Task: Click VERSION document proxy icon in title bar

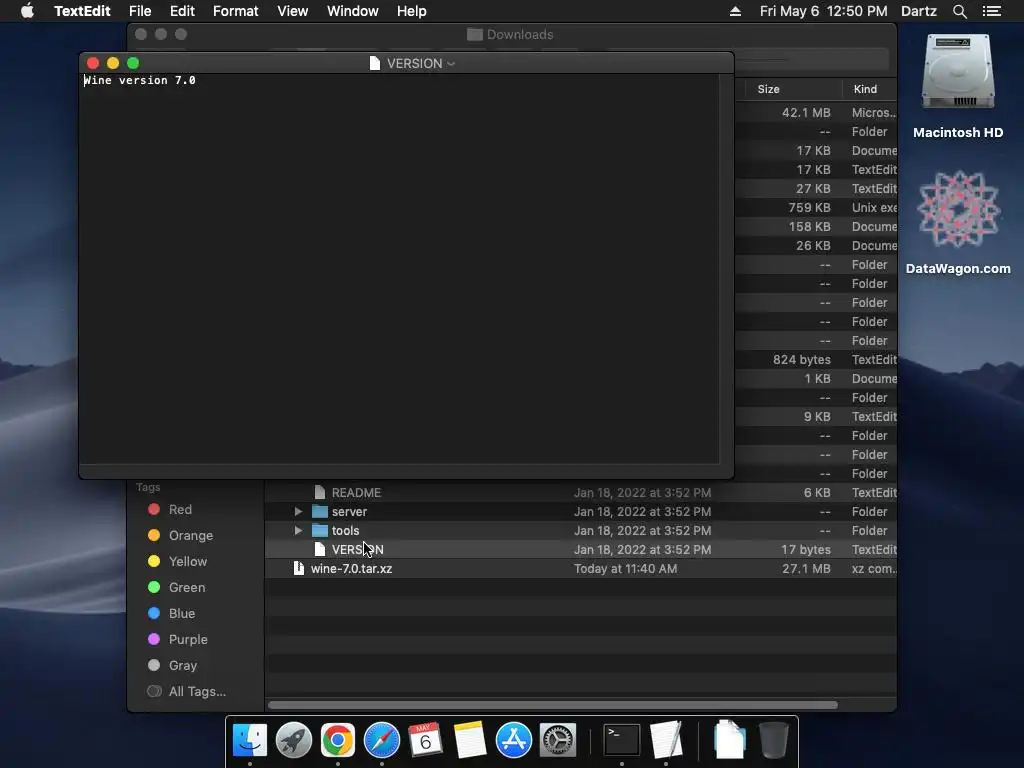Action: [374, 63]
